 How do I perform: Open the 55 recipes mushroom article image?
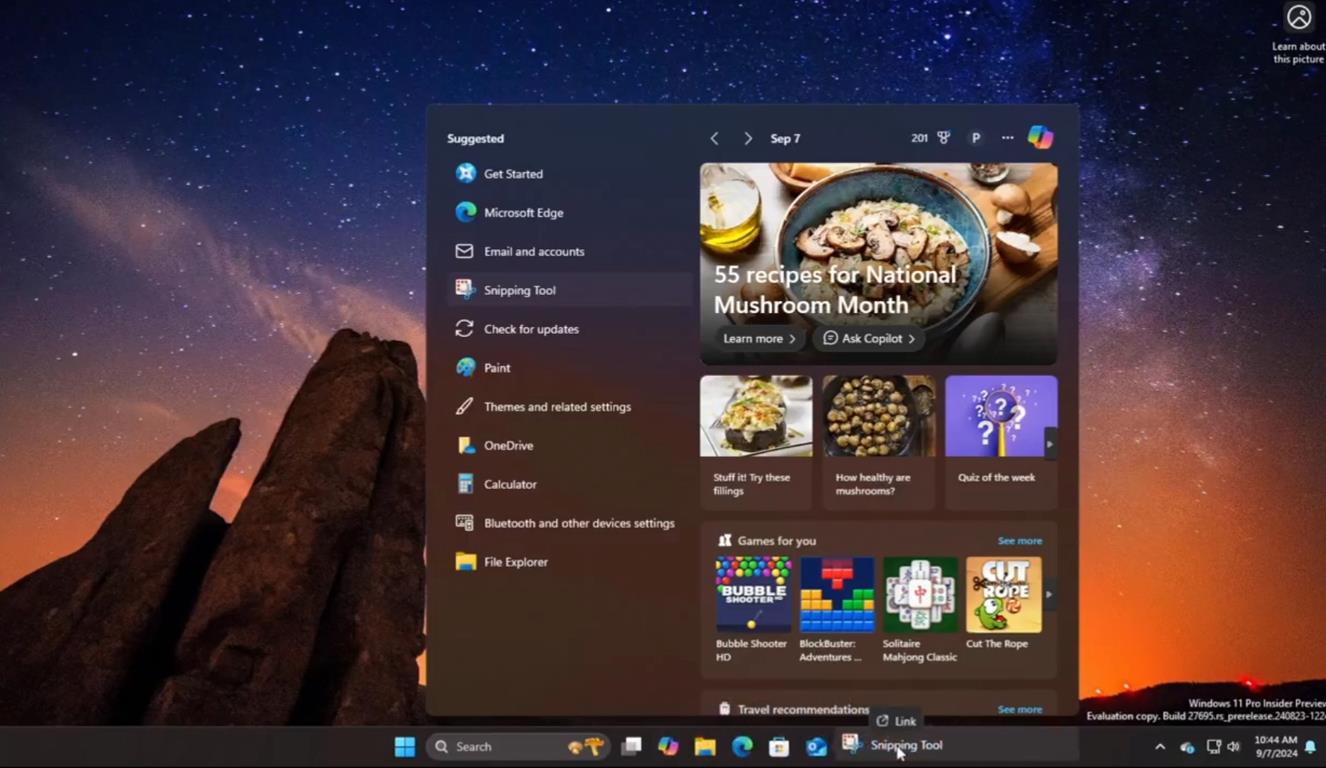click(878, 264)
